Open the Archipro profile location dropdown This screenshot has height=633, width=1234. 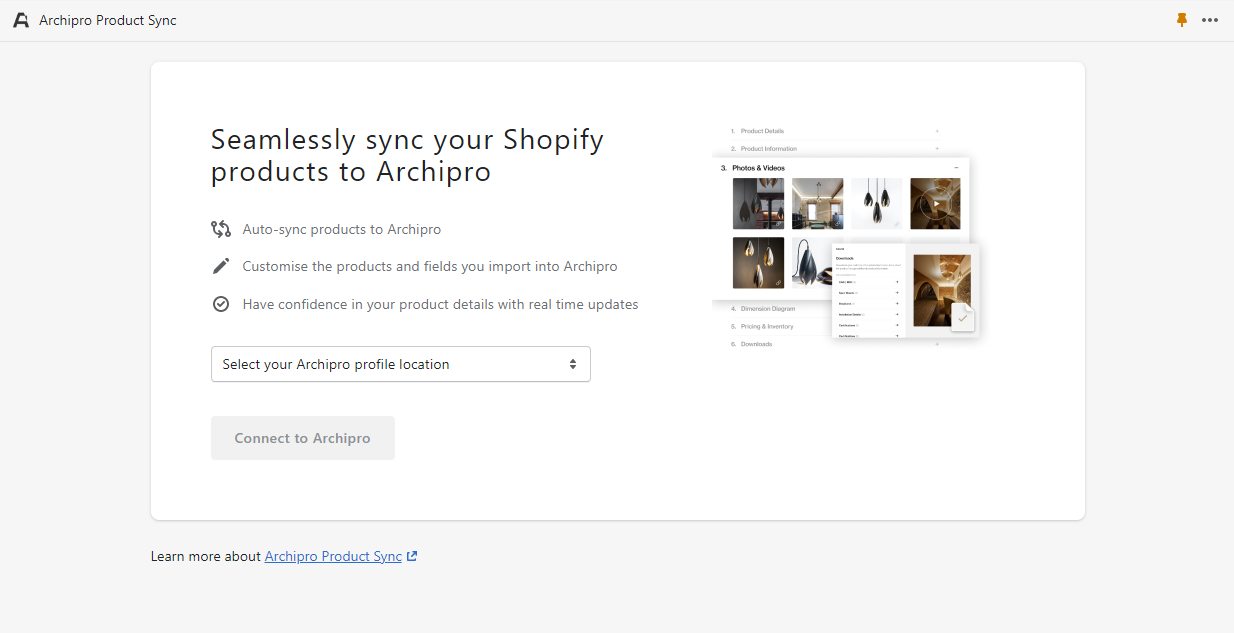[401, 364]
